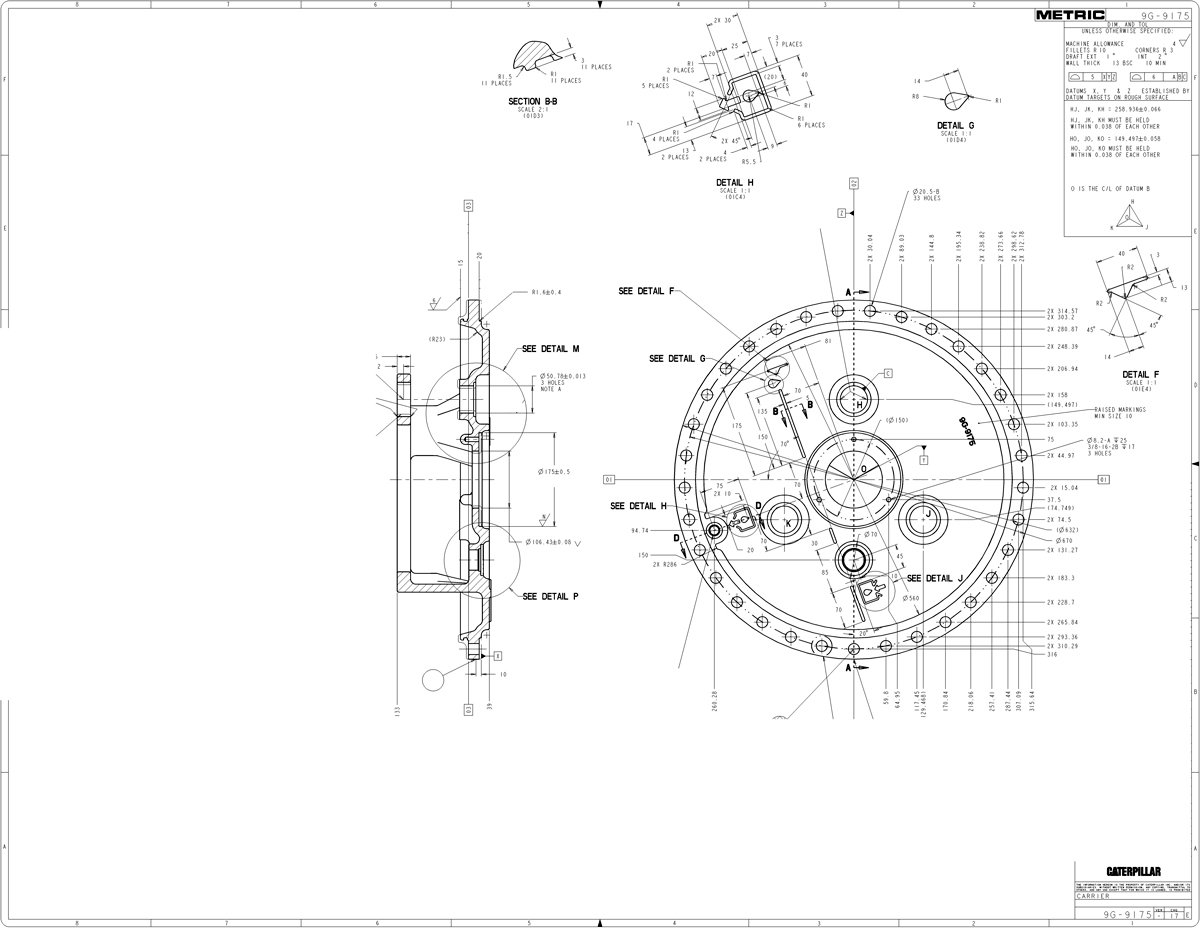Screen dimensions: 1200x928
Task: Click the datum triangle symbol with H
Action: [1132, 213]
